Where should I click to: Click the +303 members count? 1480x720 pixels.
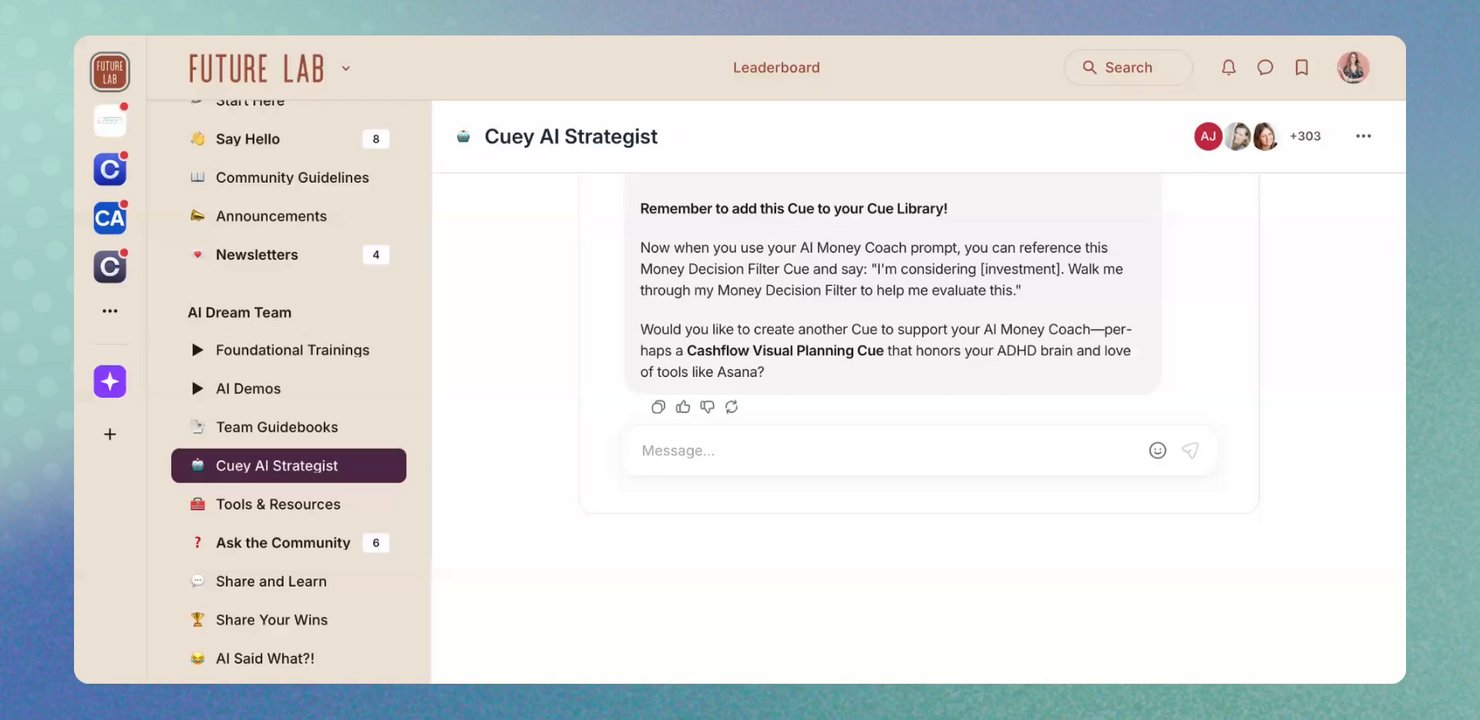click(1305, 136)
